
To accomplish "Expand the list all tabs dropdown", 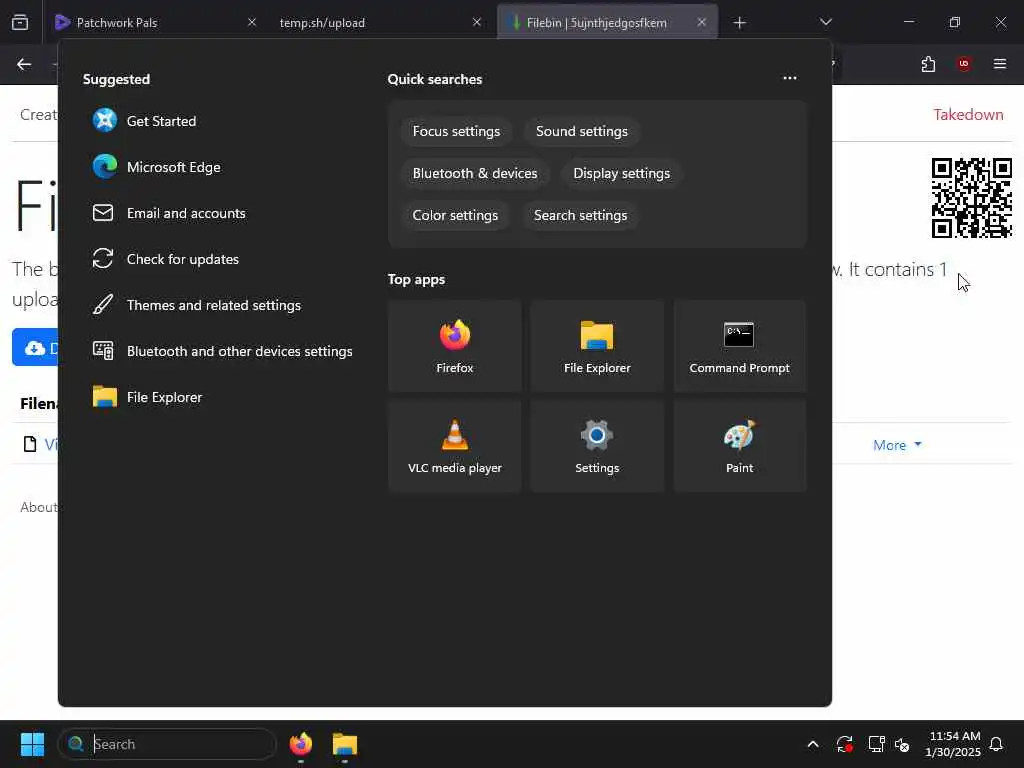I will pos(825,22).
